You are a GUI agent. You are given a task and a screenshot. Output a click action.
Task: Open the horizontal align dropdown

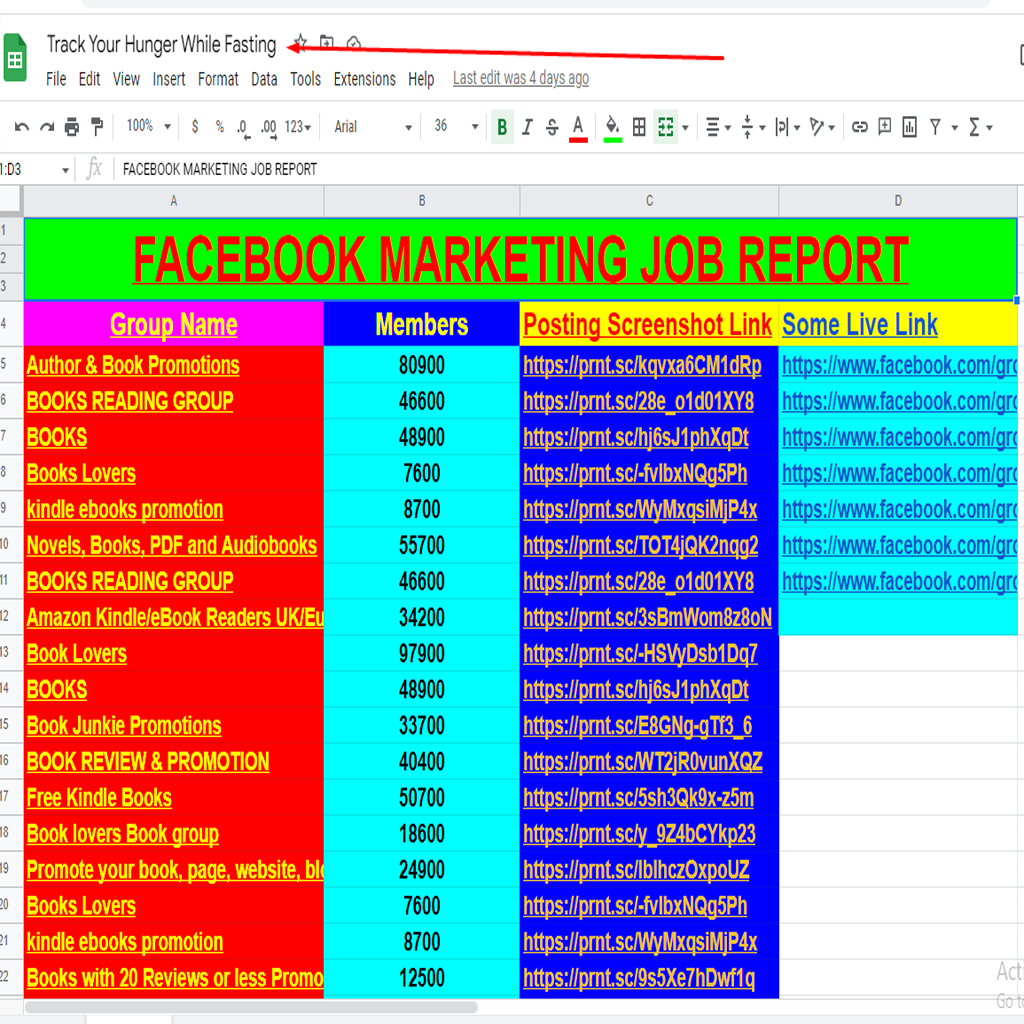tap(718, 127)
